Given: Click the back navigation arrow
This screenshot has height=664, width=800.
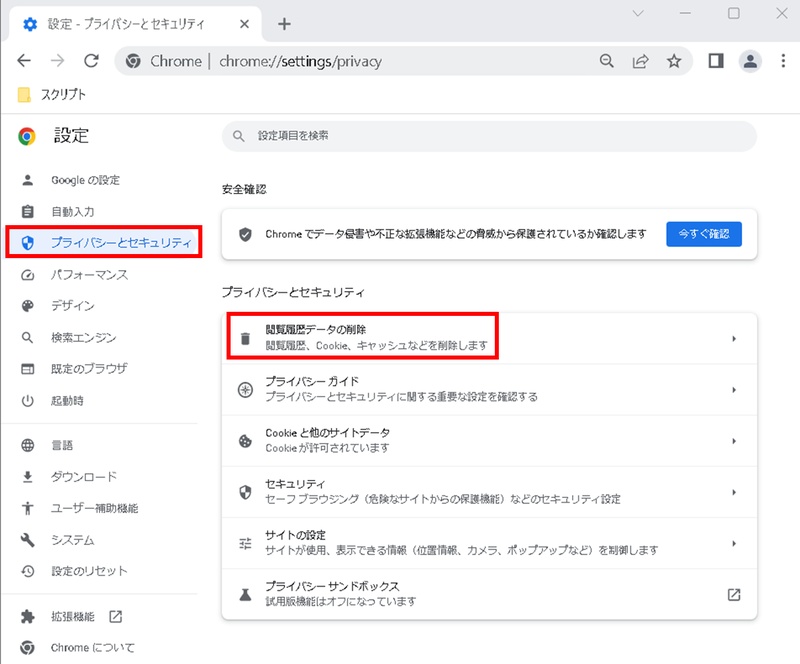Looking at the screenshot, I should 24,61.
